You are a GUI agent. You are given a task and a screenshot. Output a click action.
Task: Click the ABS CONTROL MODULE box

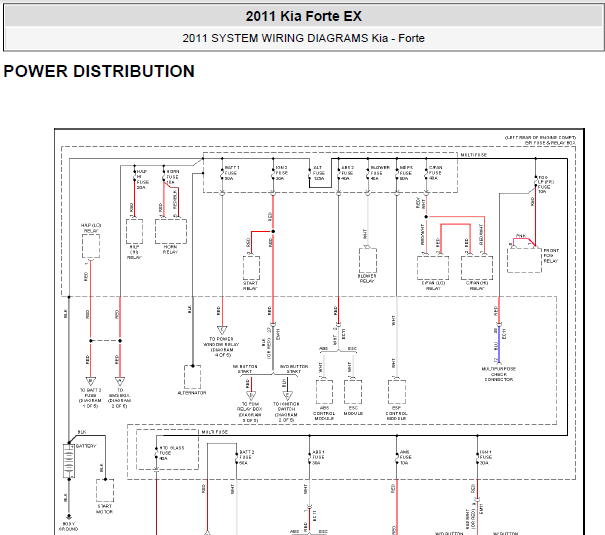coord(324,392)
